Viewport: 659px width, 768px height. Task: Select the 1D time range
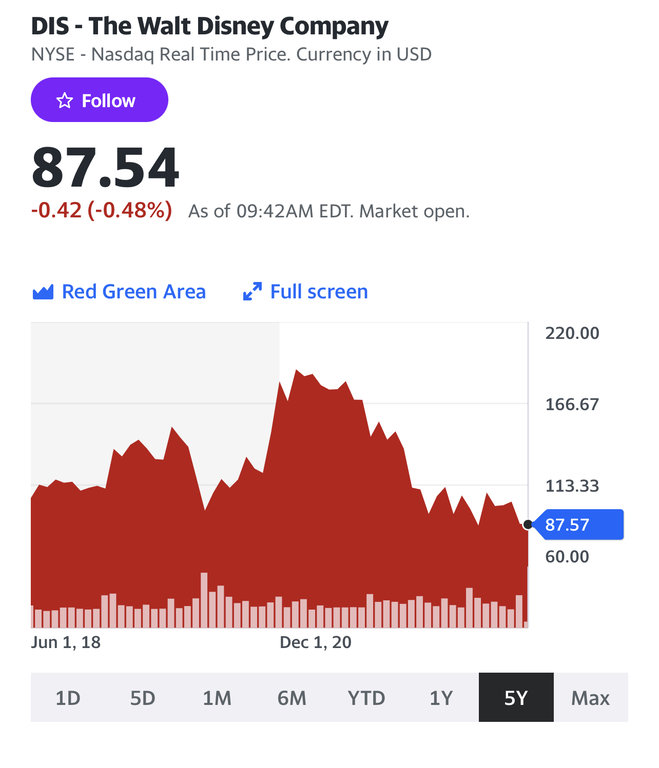pyautogui.click(x=68, y=698)
